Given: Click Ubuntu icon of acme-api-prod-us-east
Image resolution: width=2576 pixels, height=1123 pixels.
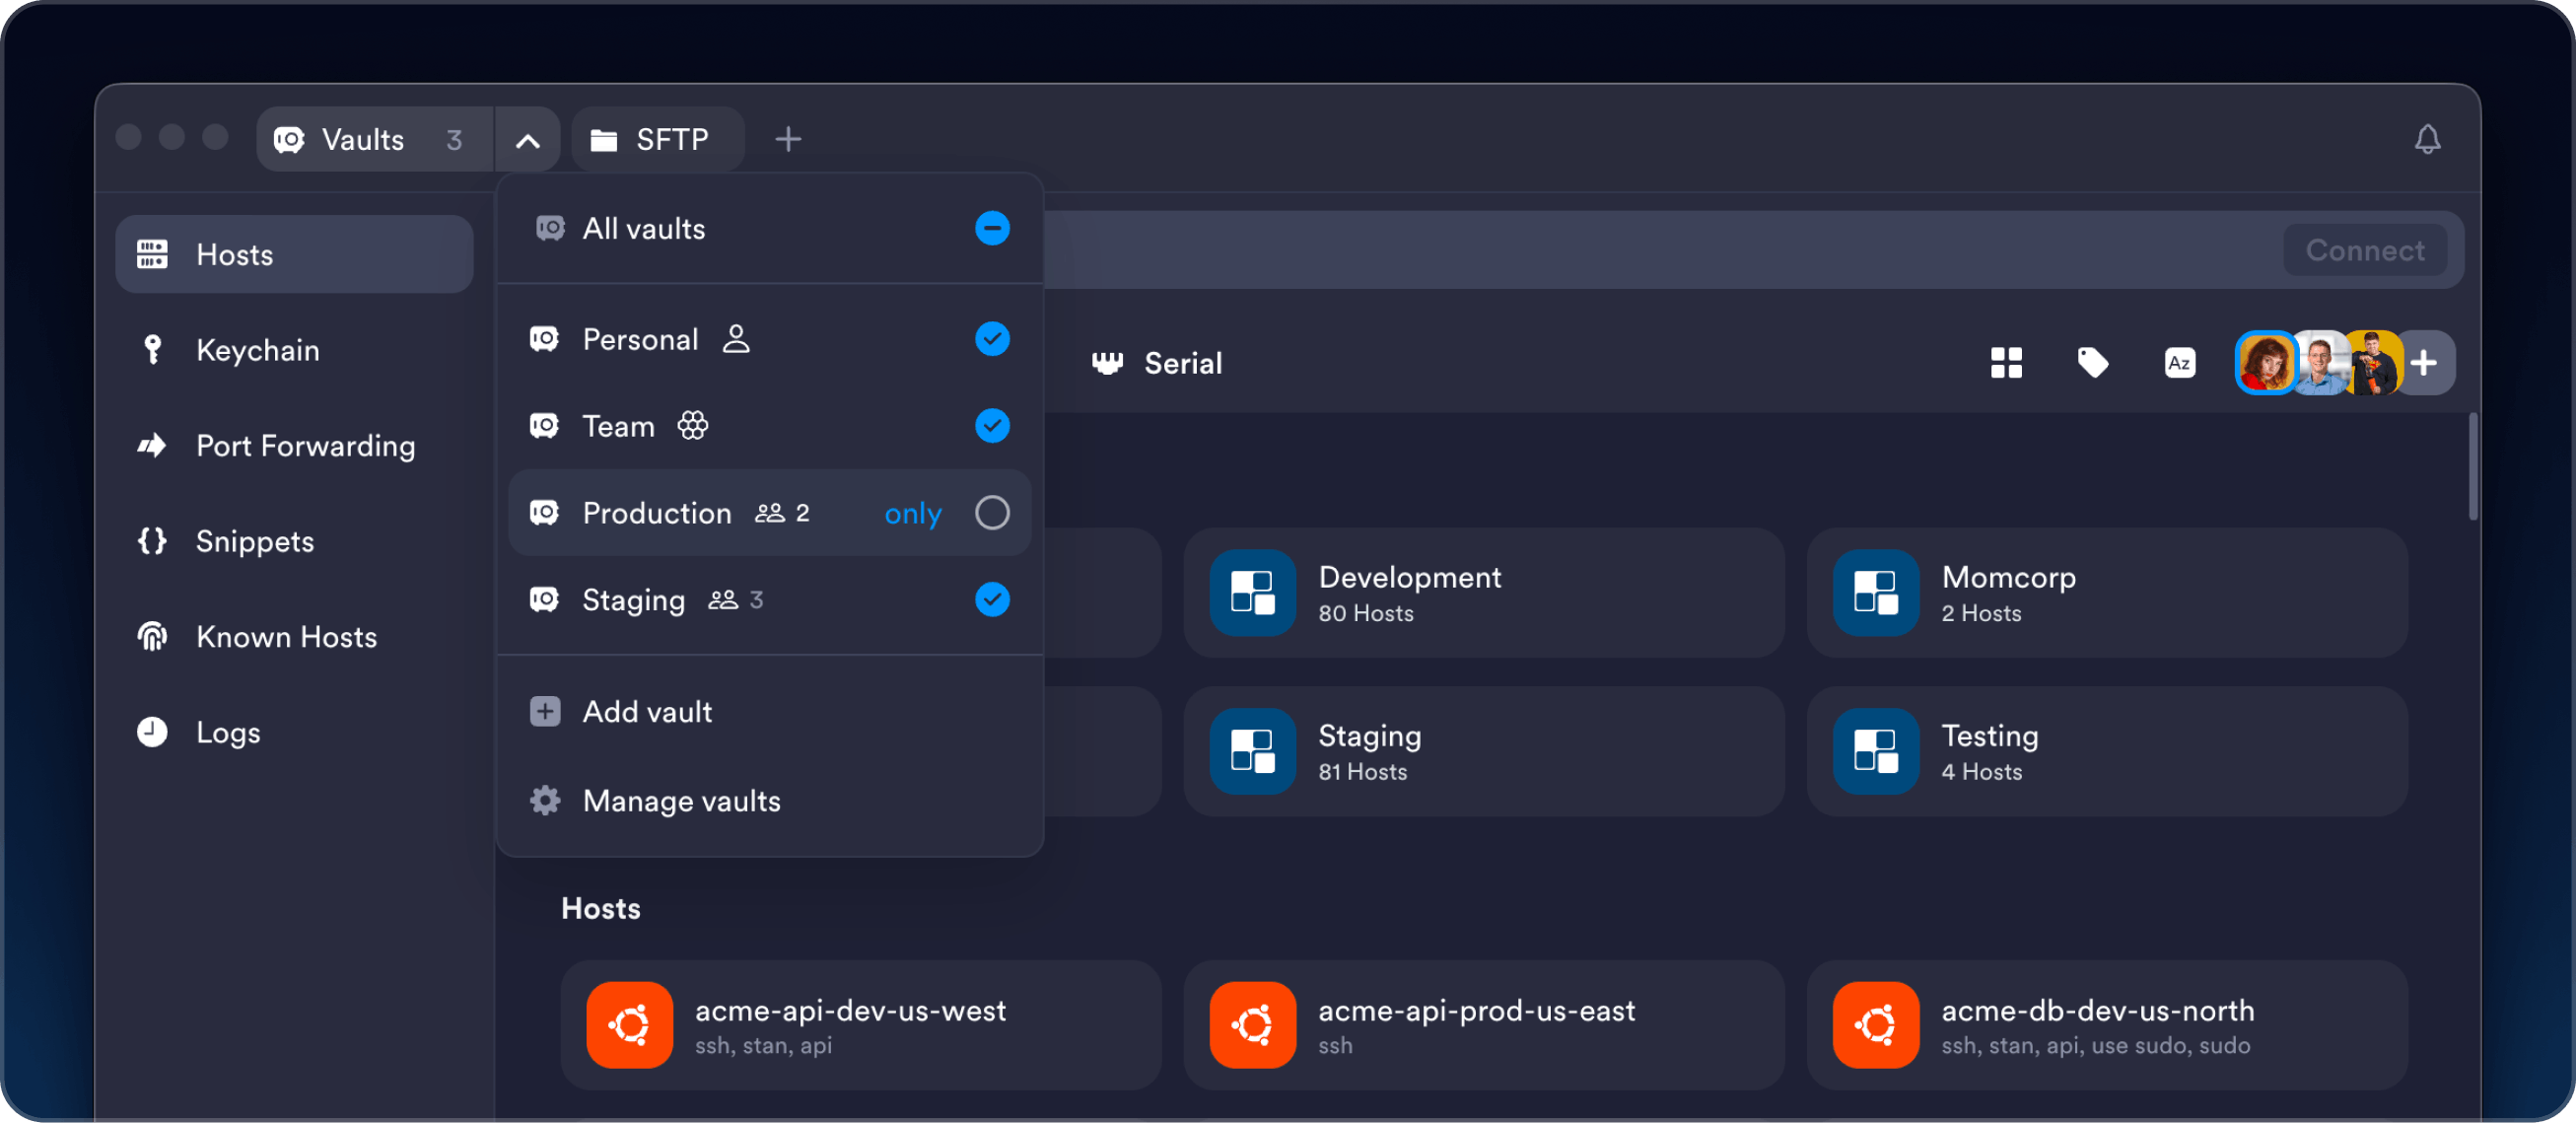Looking at the screenshot, I should (x=1252, y=1025).
